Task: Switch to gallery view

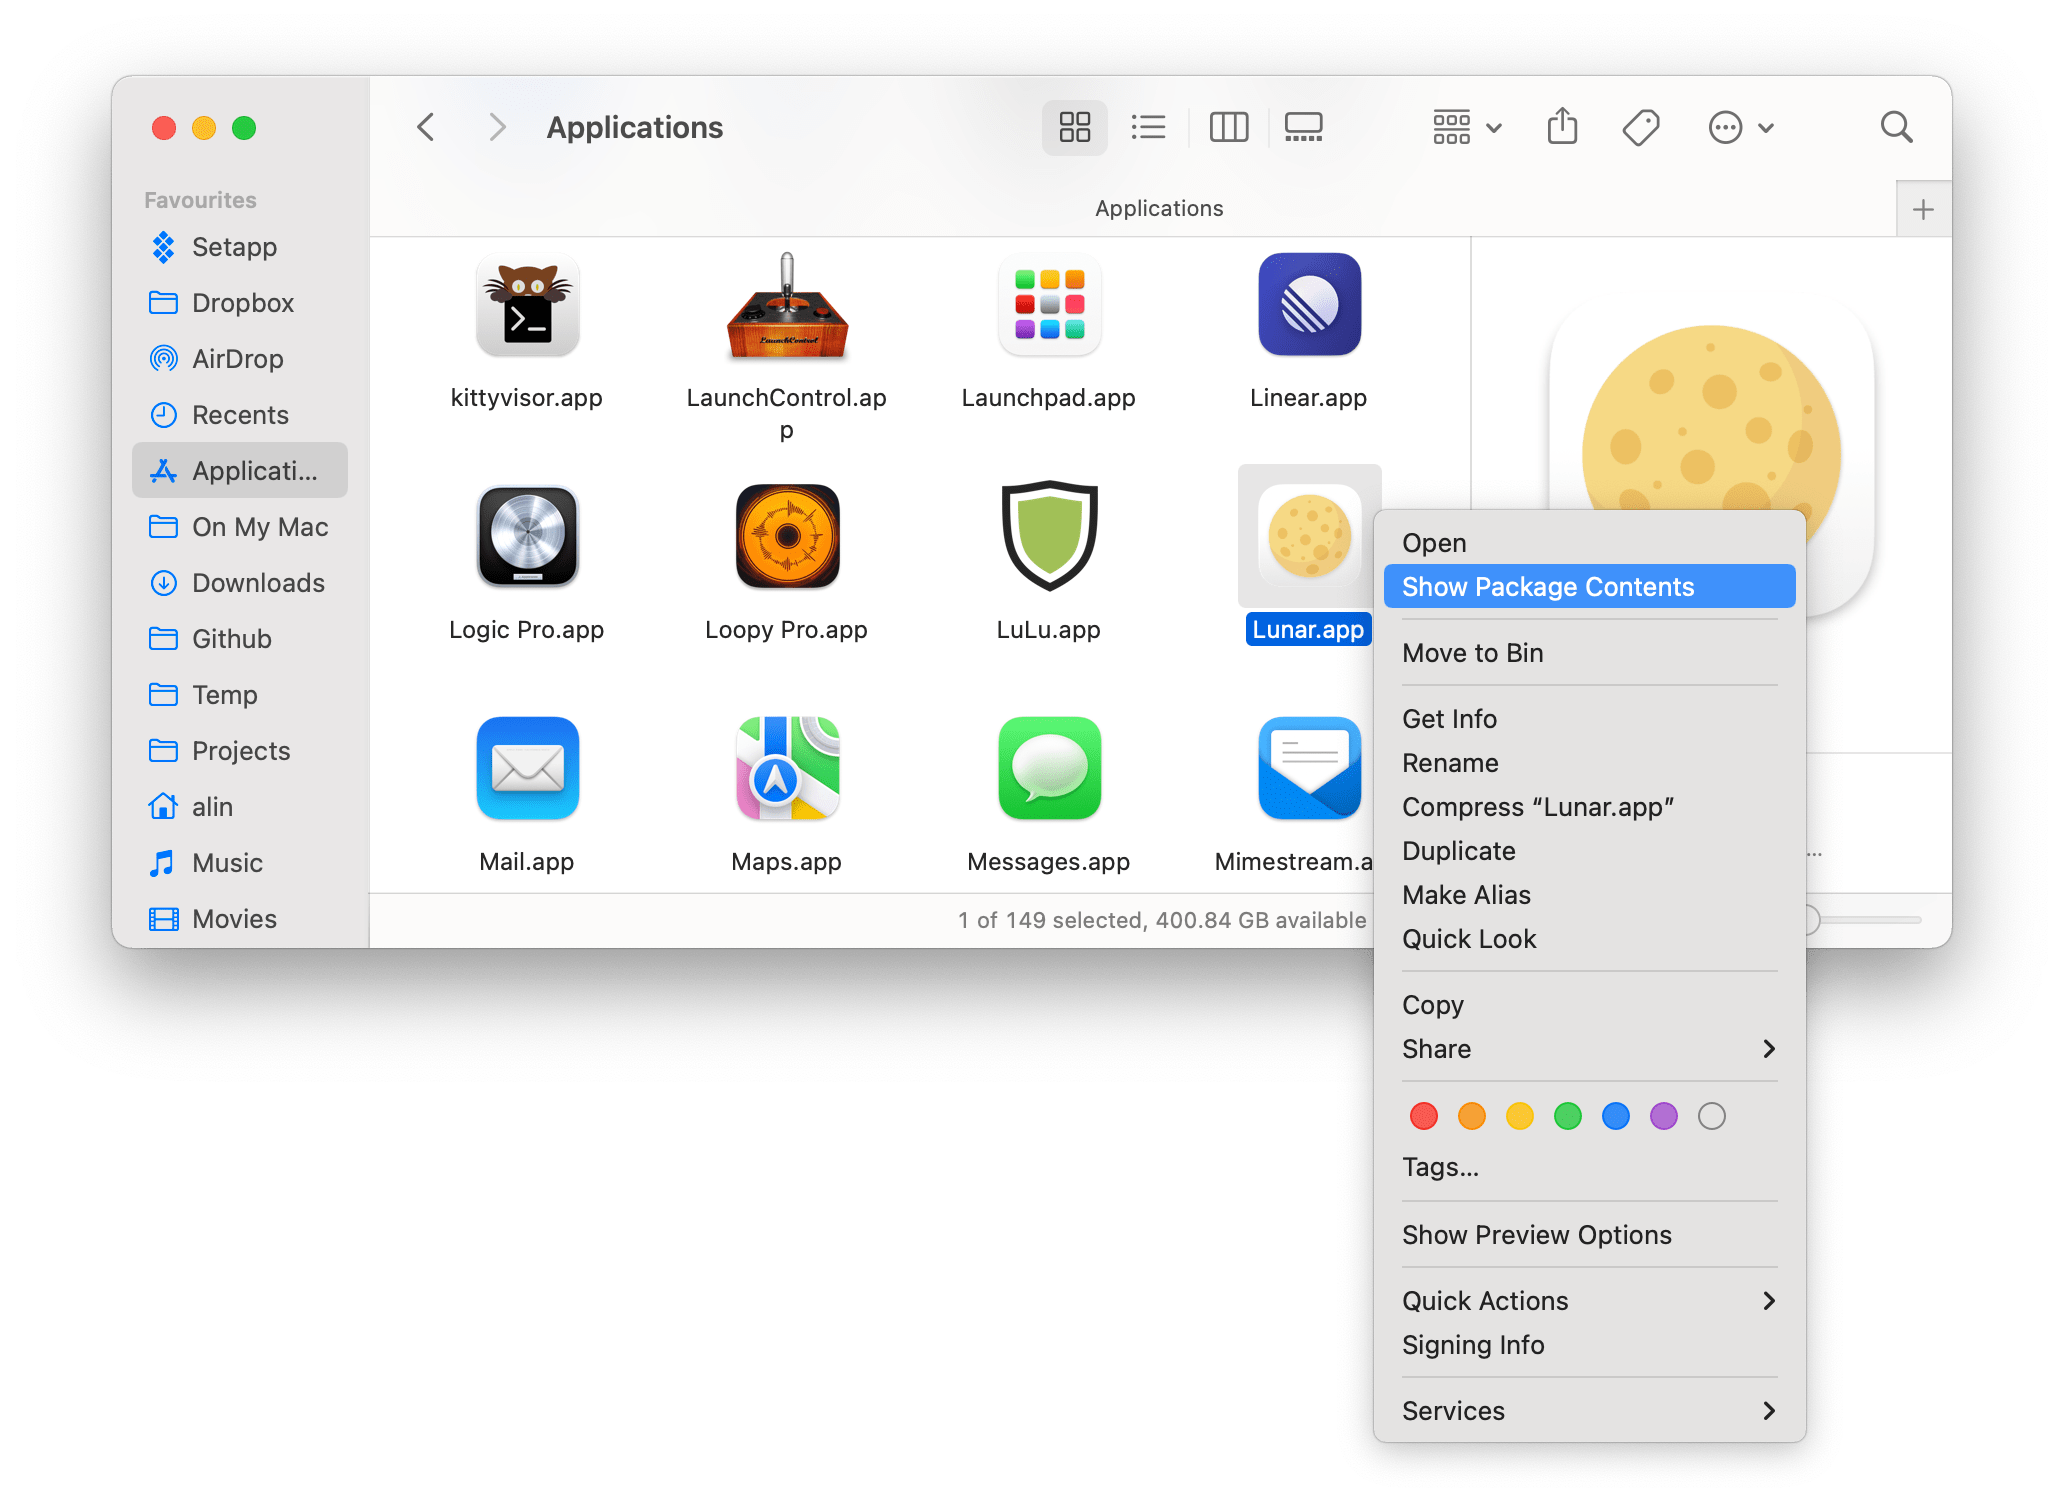Action: [1303, 127]
